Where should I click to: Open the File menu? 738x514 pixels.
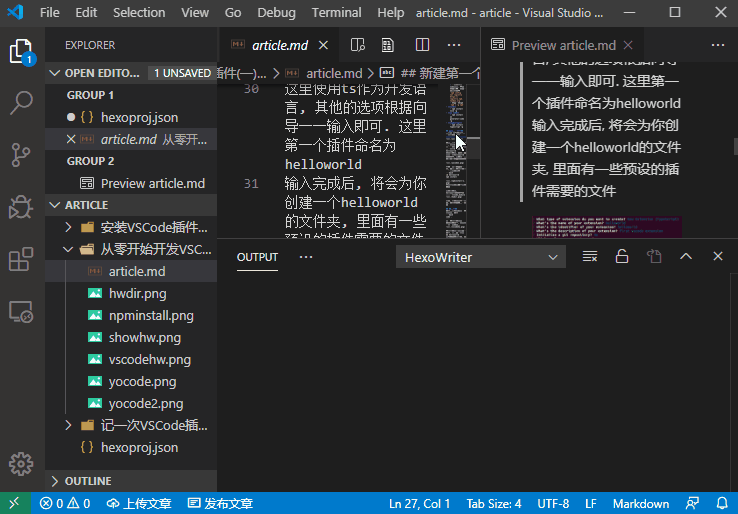coord(49,13)
